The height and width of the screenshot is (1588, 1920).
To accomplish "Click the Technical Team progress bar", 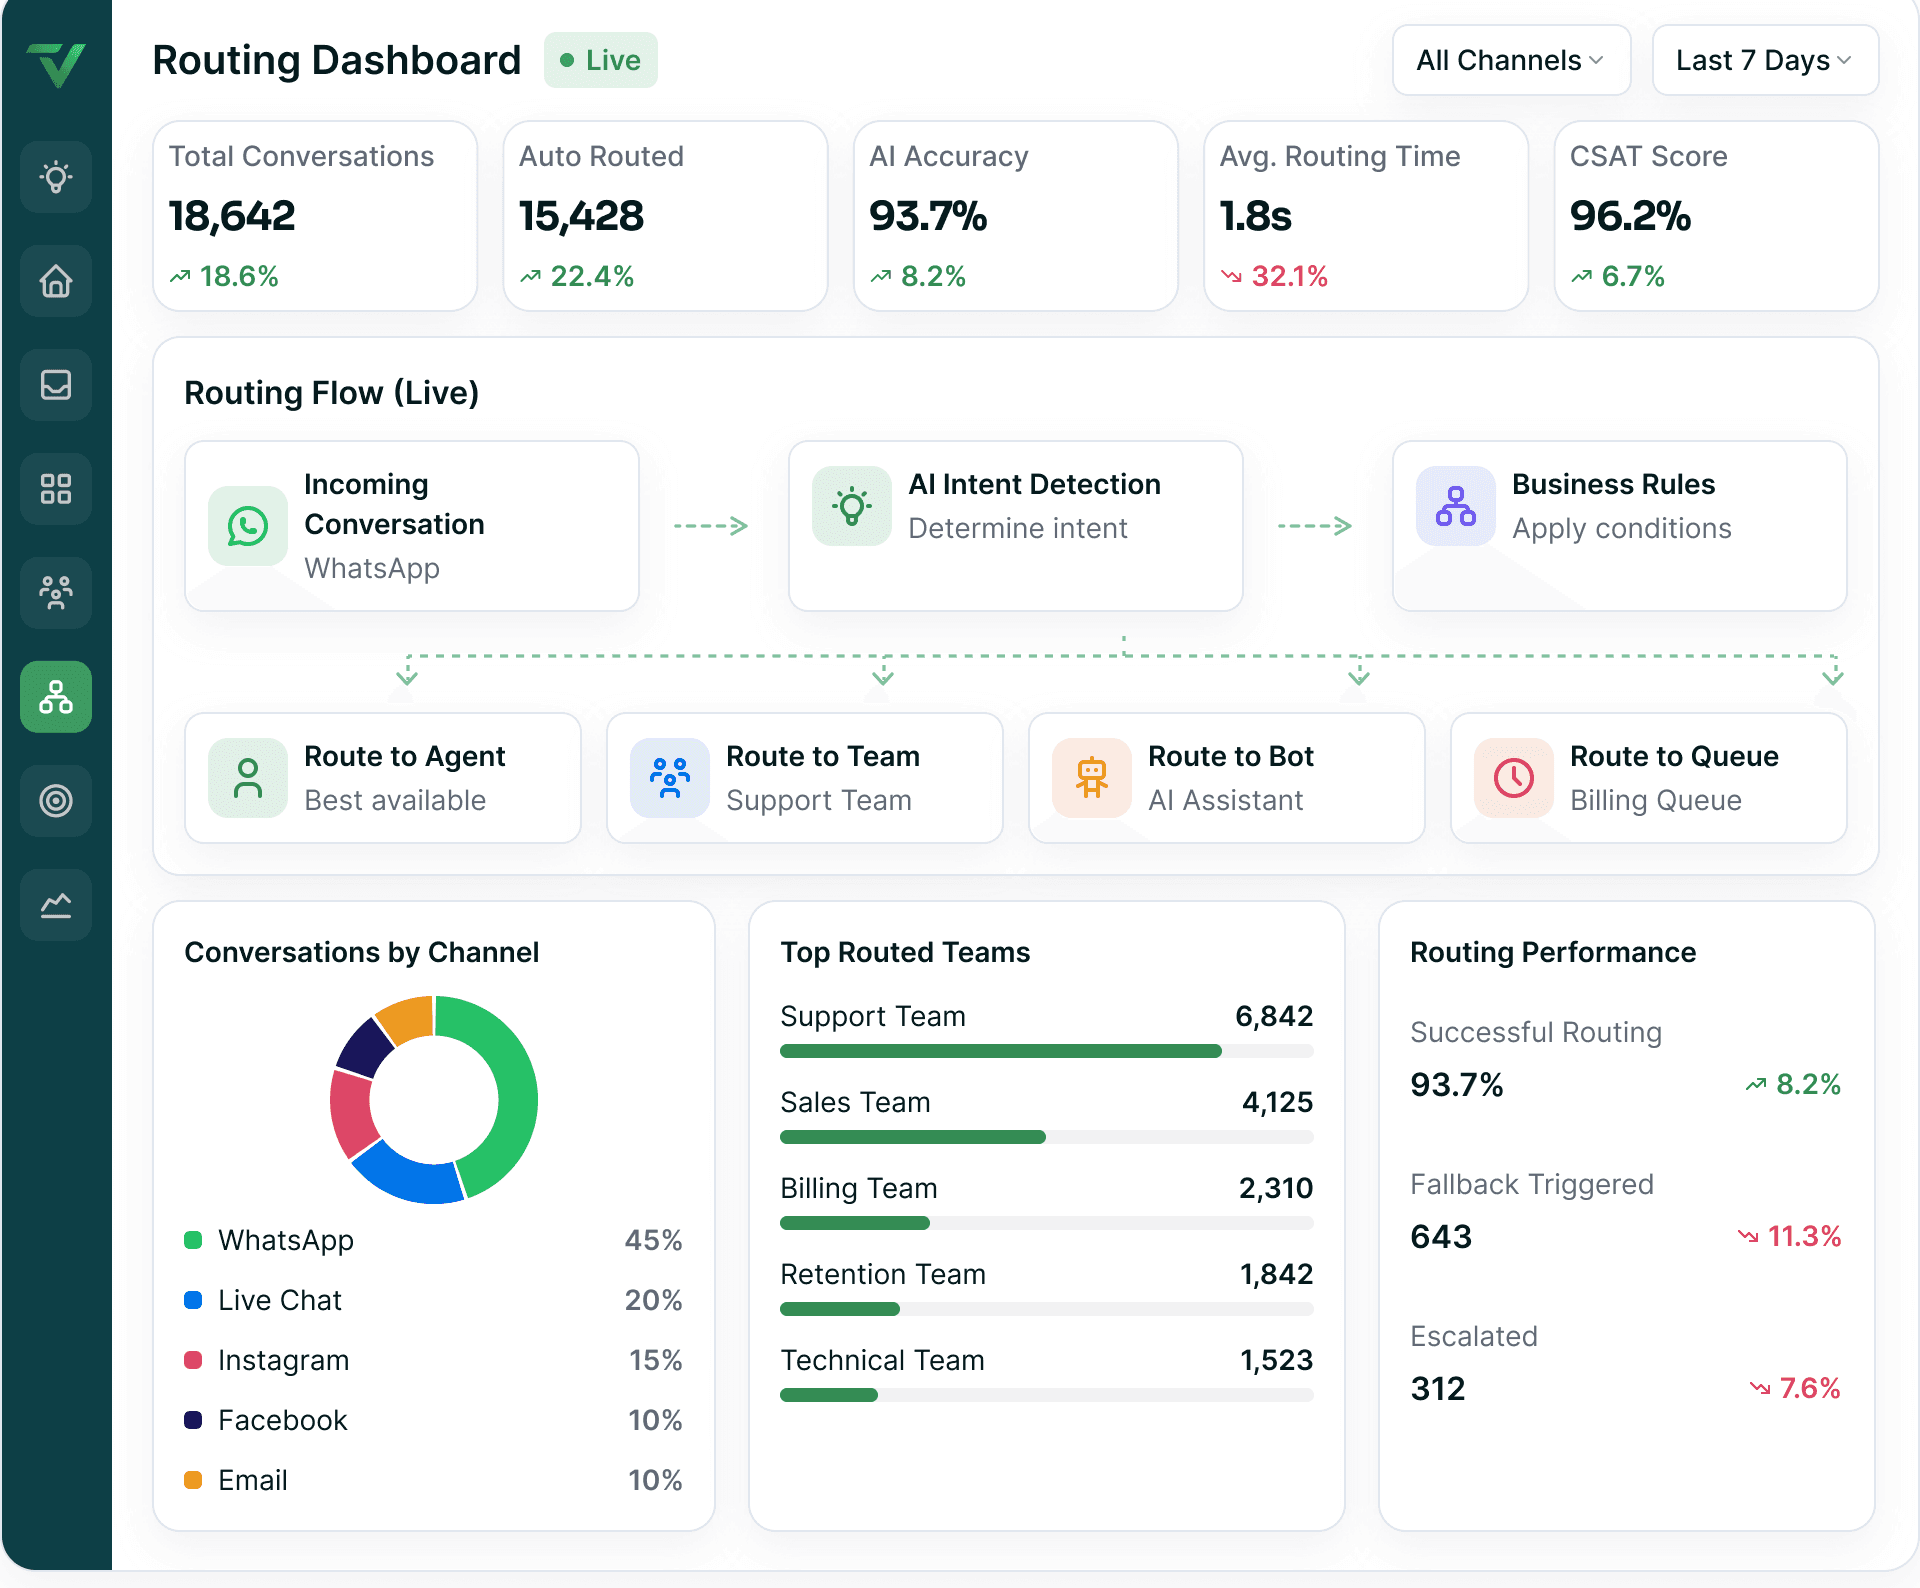I will click(x=1047, y=1395).
